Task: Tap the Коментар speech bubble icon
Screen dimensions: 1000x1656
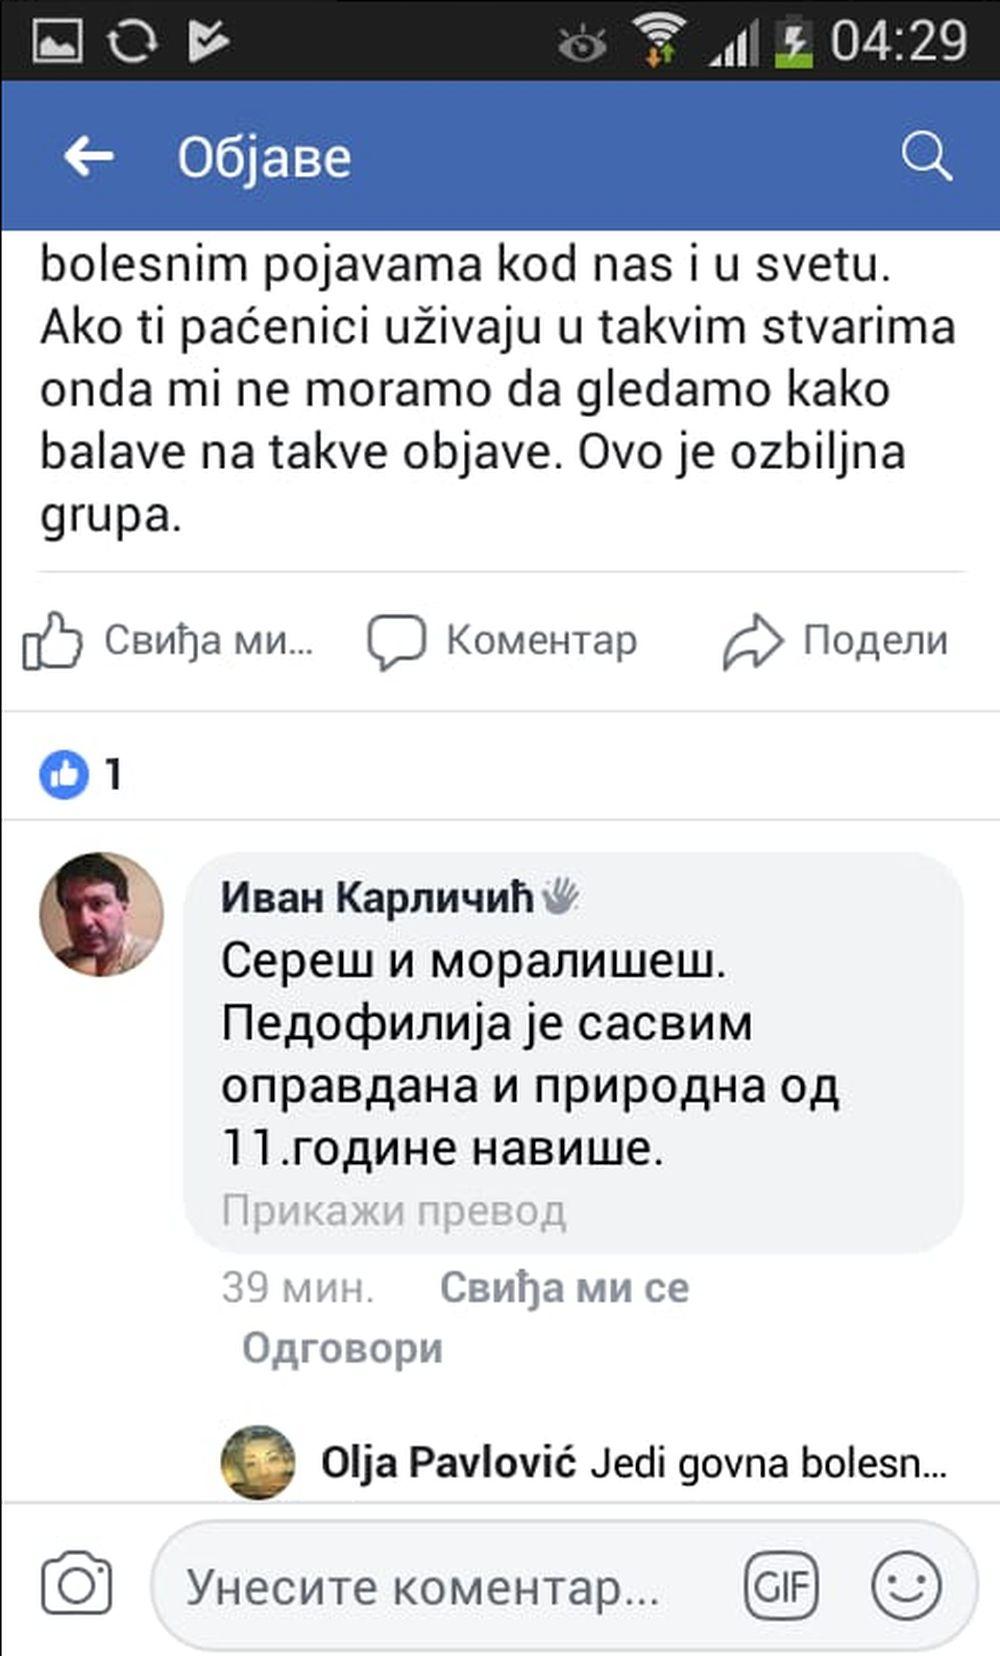Action: [x=396, y=641]
